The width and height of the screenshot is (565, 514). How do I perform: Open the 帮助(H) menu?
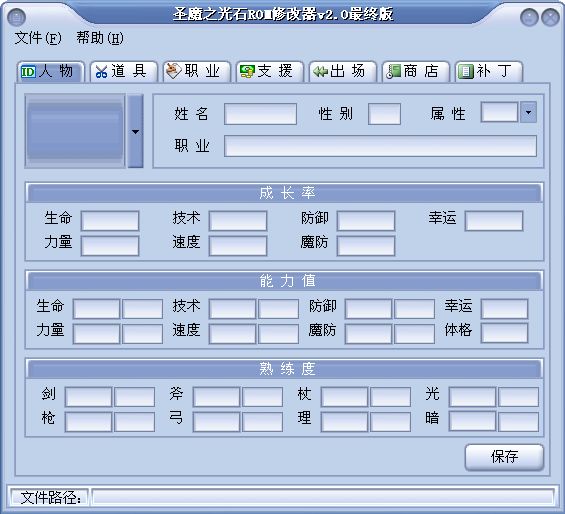point(99,38)
